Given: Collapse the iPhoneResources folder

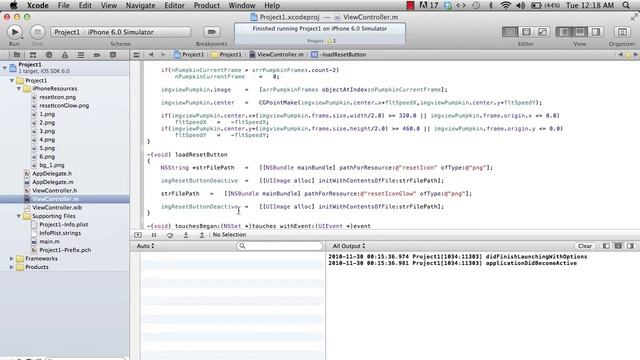Looking at the screenshot, I should point(19,89).
